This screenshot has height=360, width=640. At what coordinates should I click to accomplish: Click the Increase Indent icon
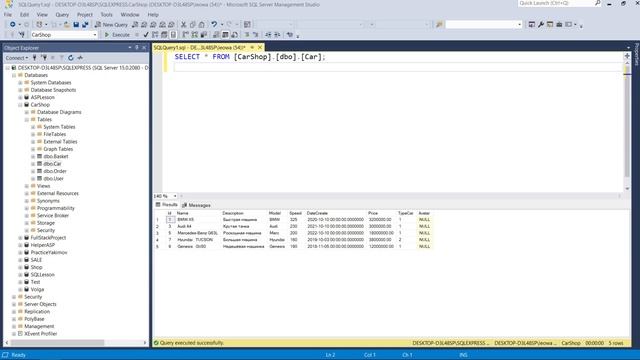277,35
